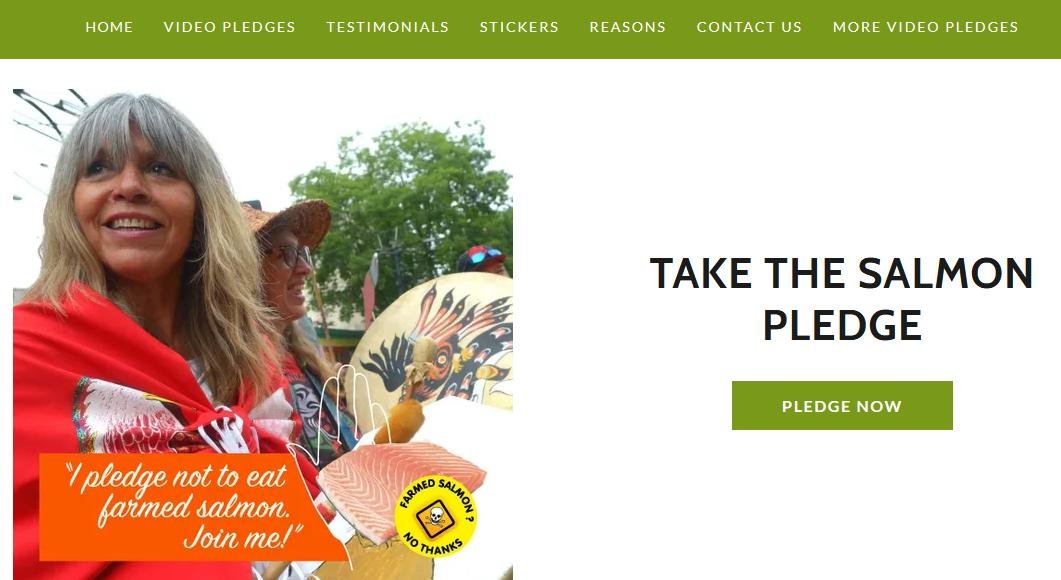
Task: Open the Reasons menu link
Action: point(627,27)
